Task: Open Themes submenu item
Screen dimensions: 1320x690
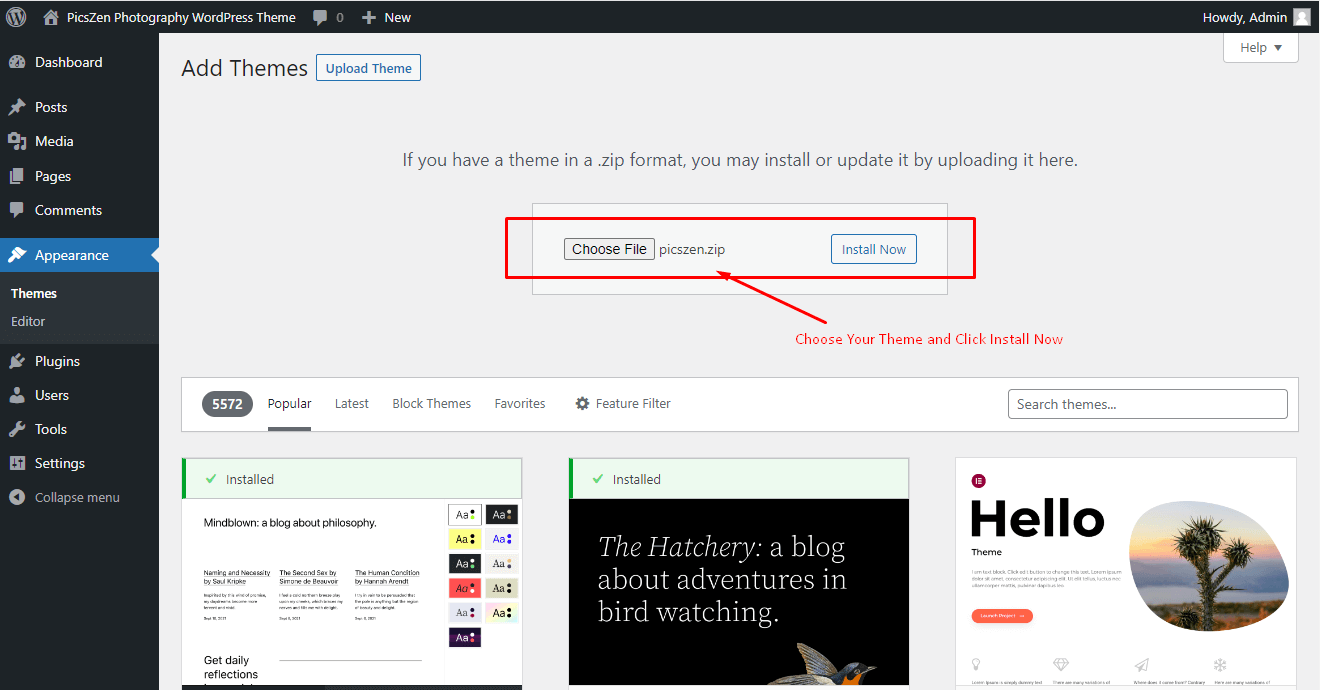Action: pos(34,293)
